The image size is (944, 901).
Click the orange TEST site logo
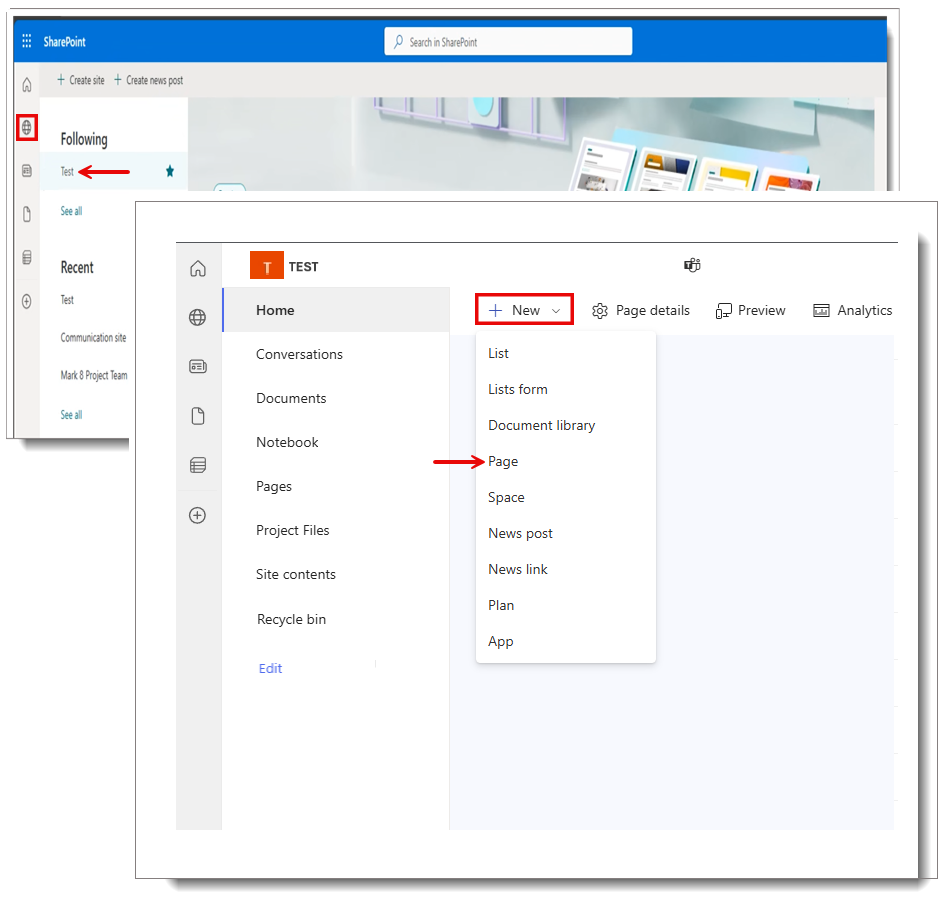pos(267,267)
